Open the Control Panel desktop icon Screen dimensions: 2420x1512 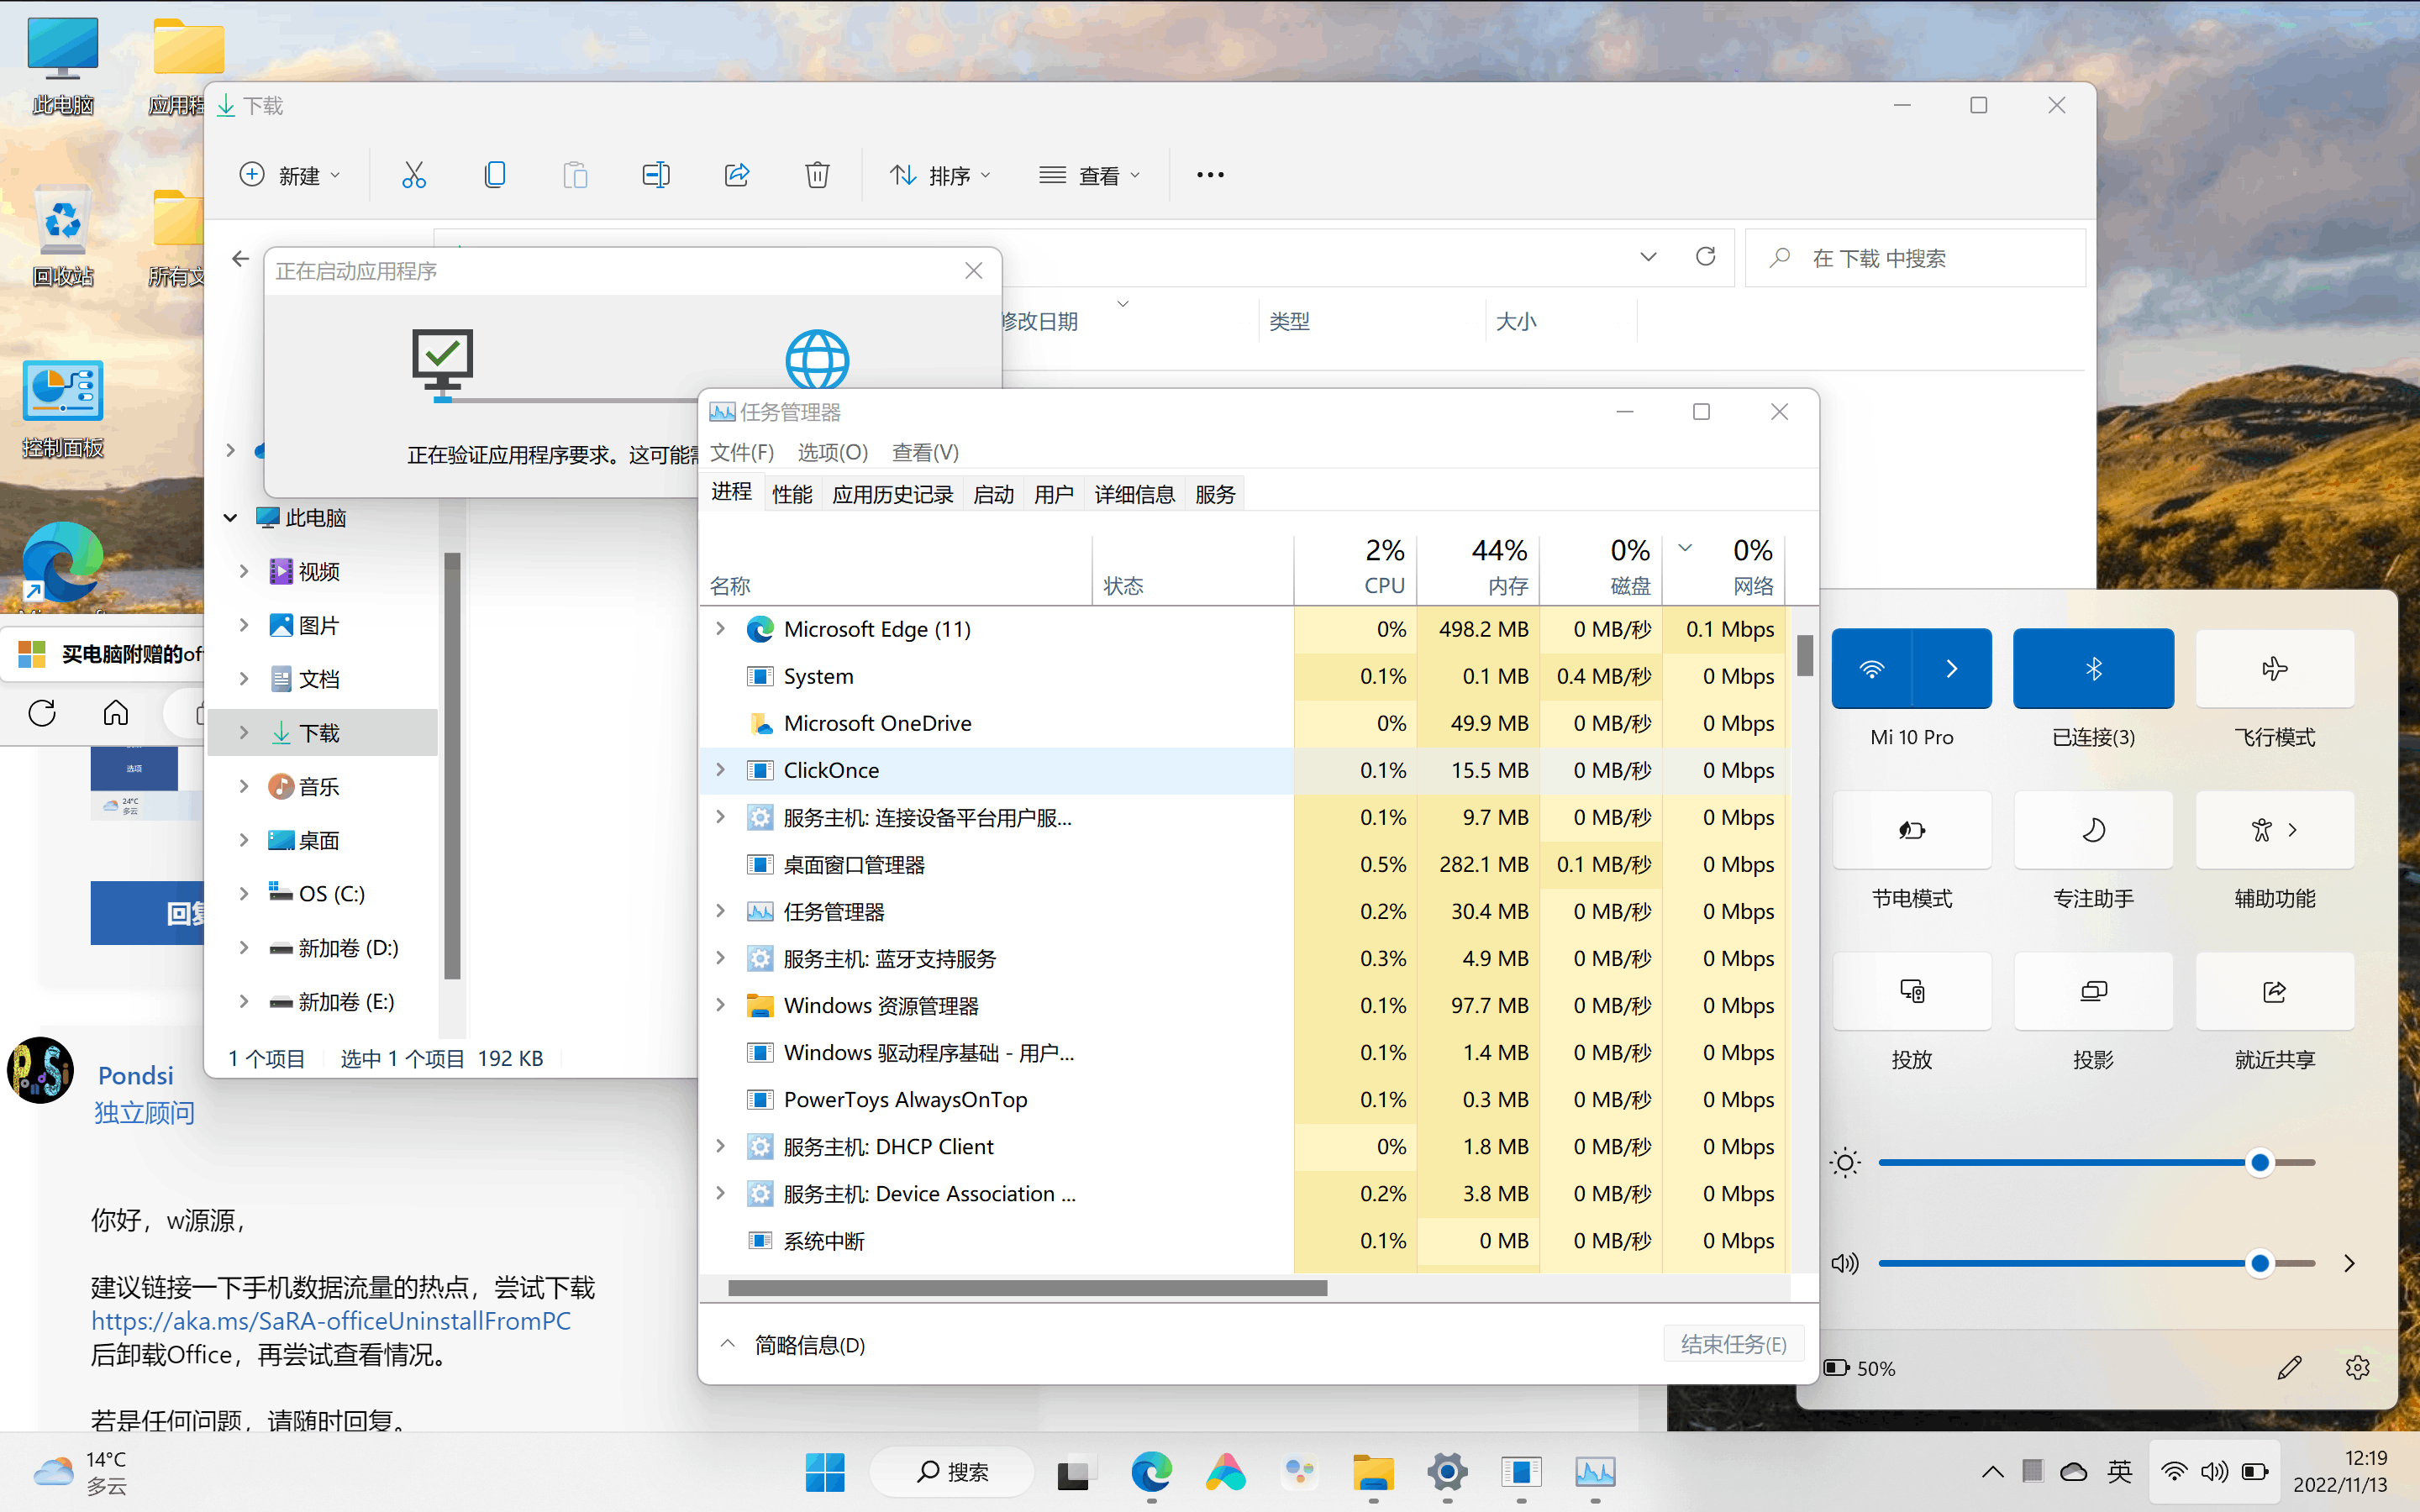click(x=62, y=409)
